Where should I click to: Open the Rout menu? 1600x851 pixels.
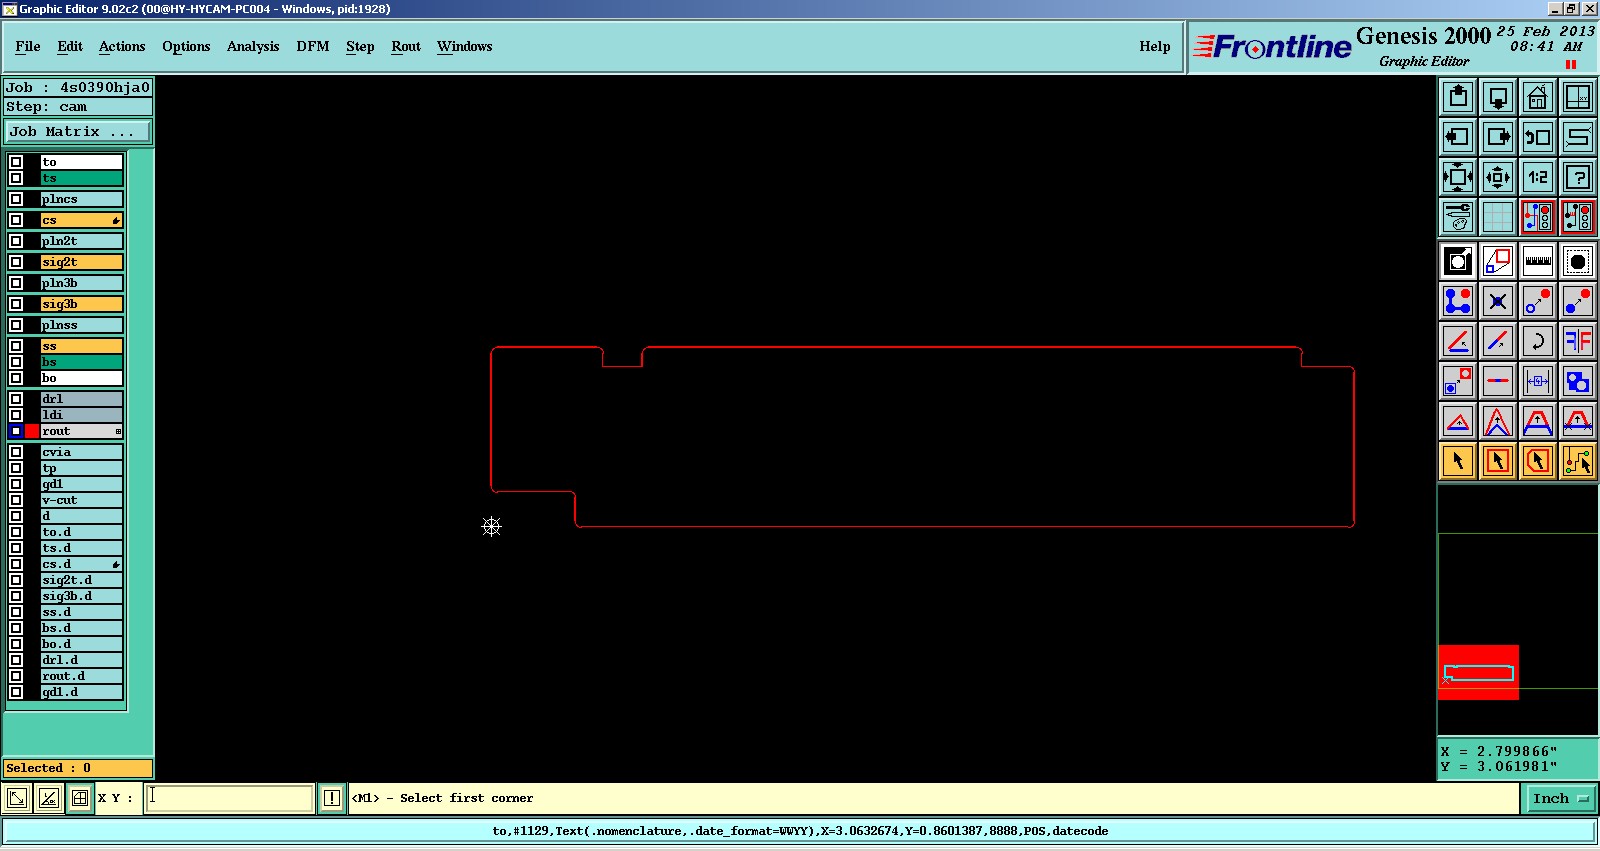coord(406,47)
